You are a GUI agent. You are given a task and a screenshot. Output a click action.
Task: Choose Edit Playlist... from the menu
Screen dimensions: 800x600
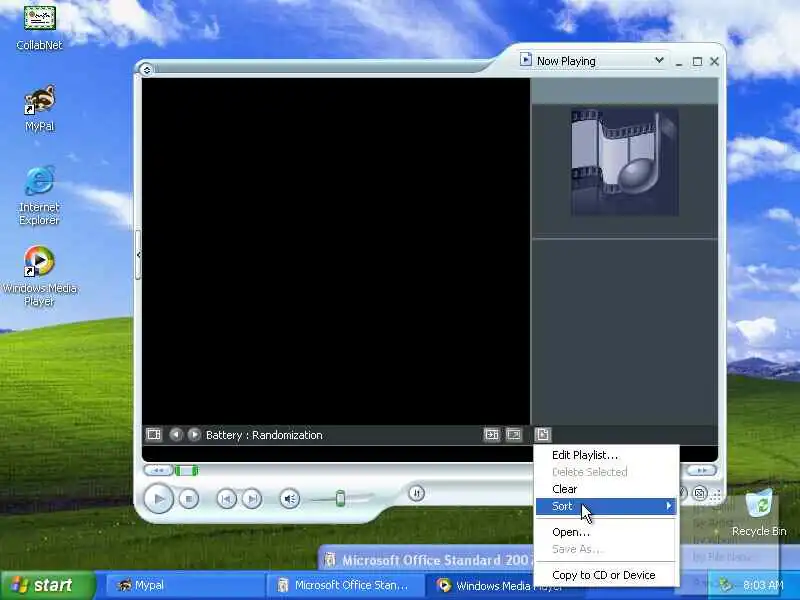[607, 455]
